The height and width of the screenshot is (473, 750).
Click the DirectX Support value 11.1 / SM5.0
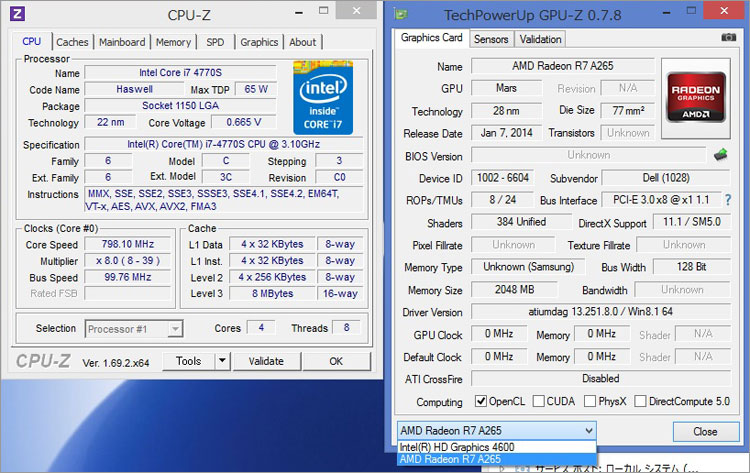coord(692,222)
